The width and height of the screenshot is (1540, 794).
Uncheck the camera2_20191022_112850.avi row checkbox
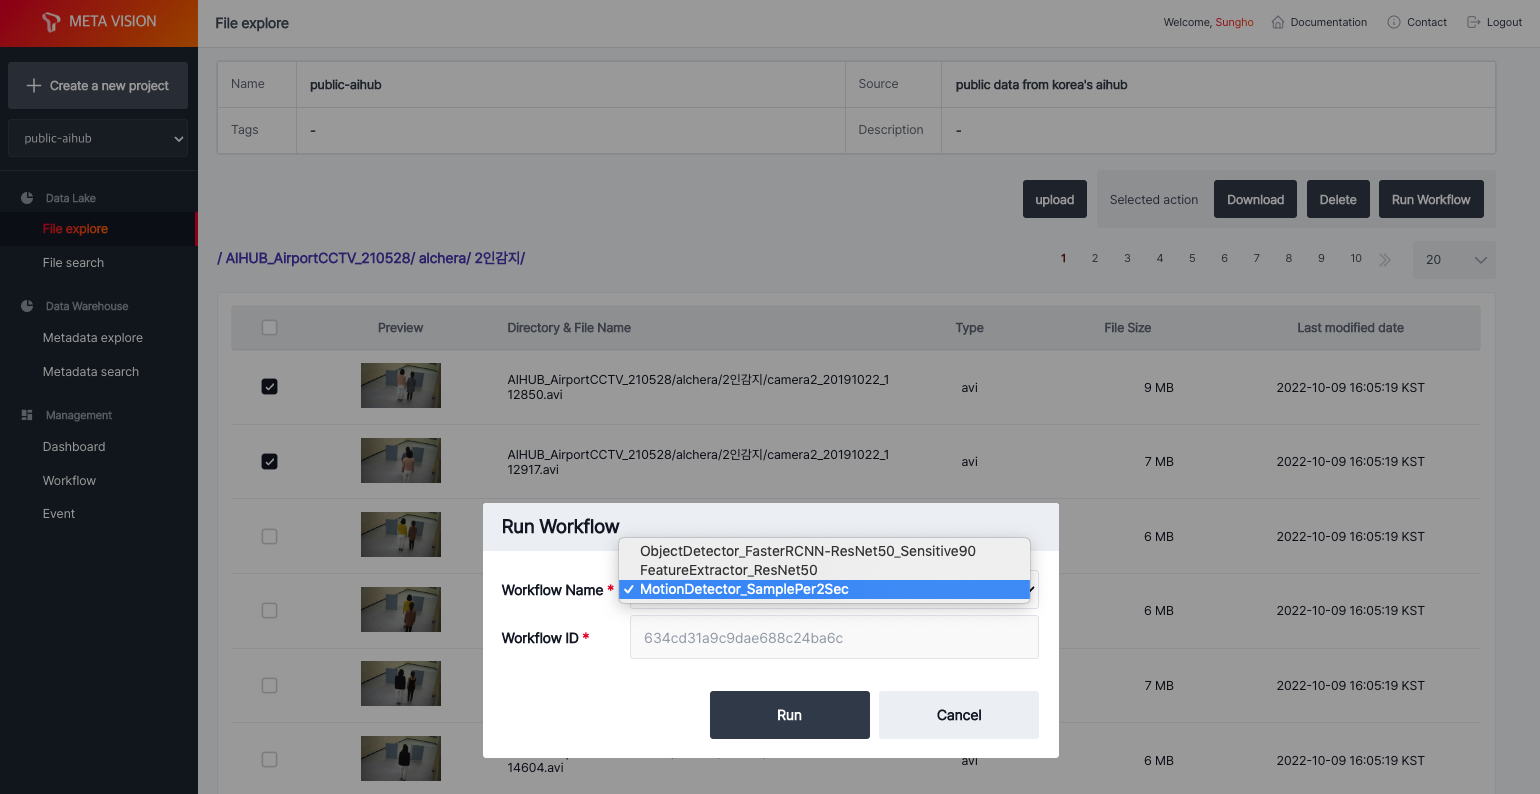click(269, 386)
